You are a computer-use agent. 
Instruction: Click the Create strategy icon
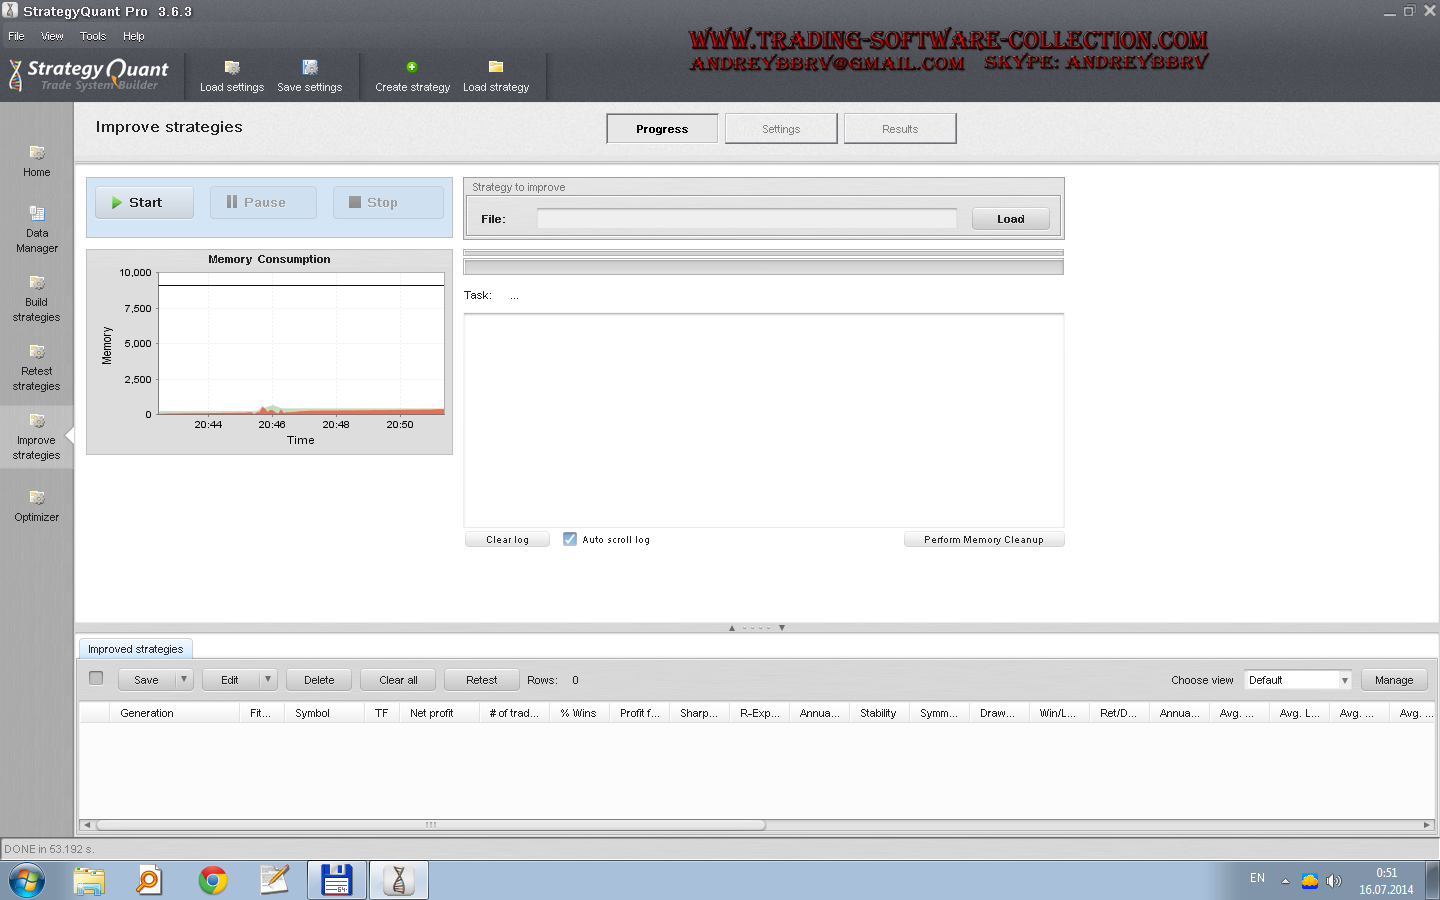[x=412, y=68]
